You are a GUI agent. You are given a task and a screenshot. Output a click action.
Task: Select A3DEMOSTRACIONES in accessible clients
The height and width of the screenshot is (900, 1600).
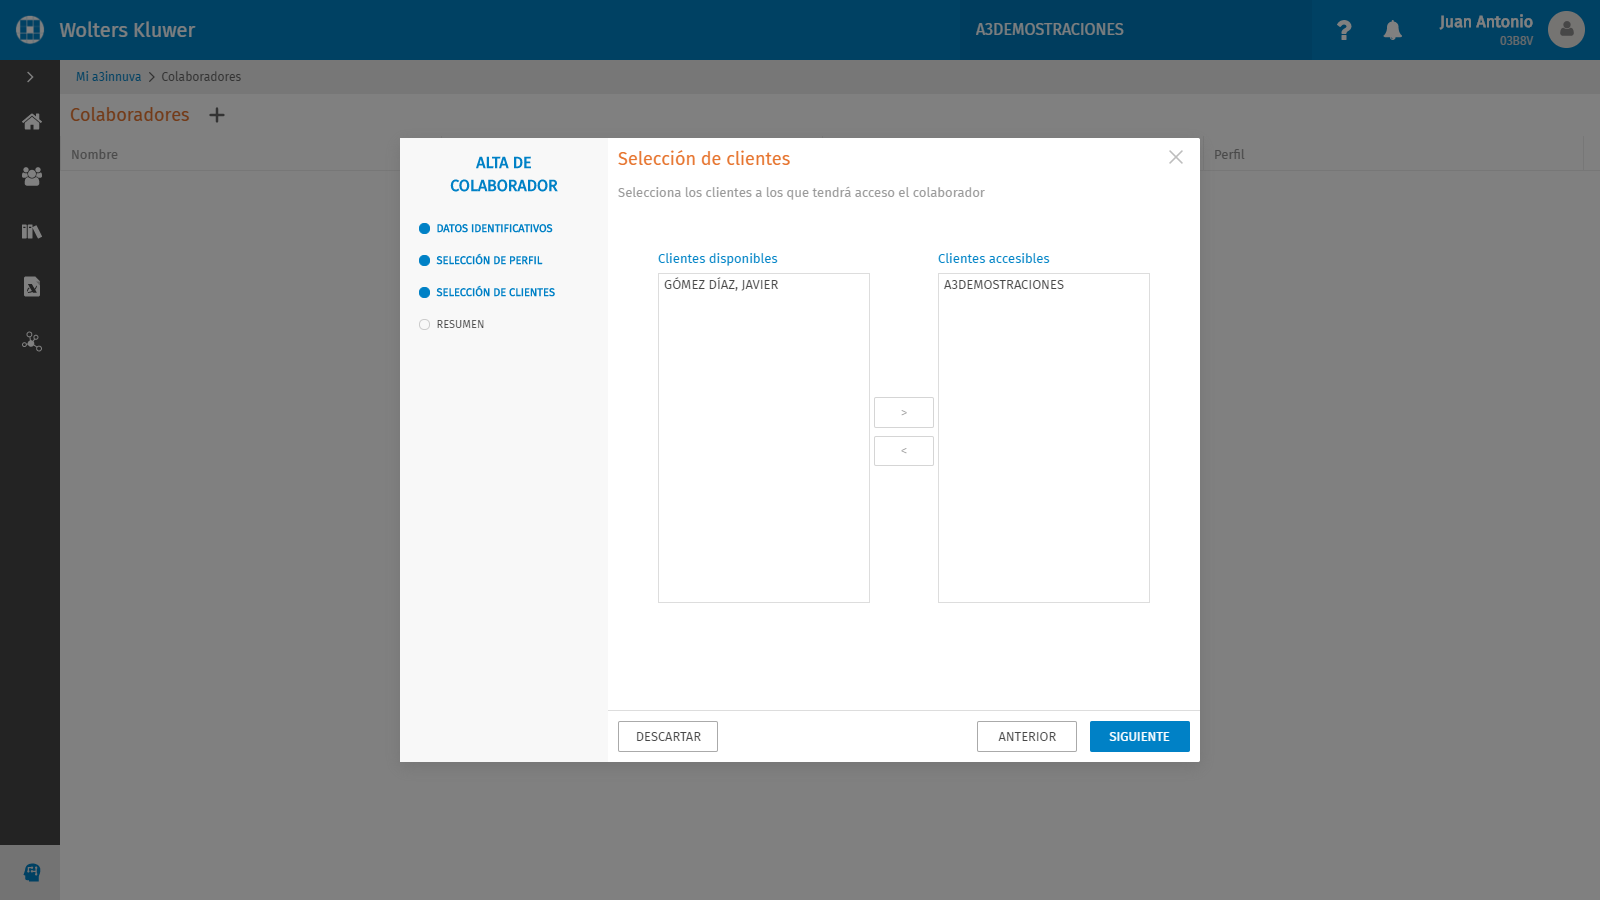(1044, 285)
